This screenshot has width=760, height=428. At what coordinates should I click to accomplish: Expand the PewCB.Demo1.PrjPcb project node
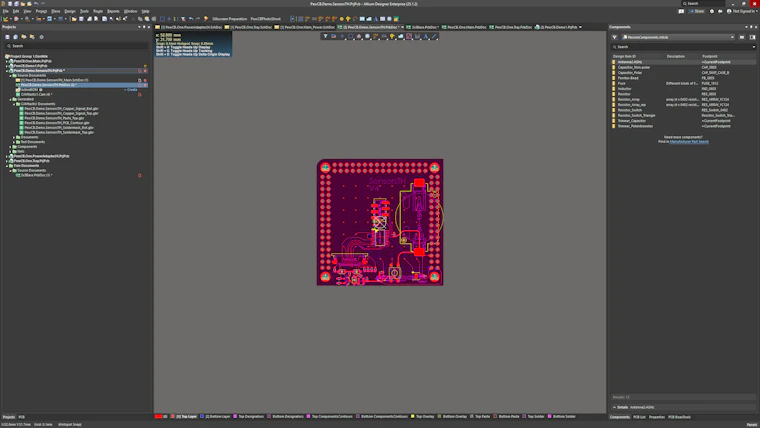[7, 66]
